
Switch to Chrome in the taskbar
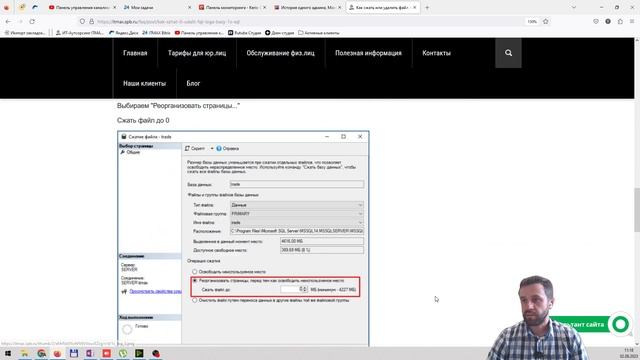41,353
